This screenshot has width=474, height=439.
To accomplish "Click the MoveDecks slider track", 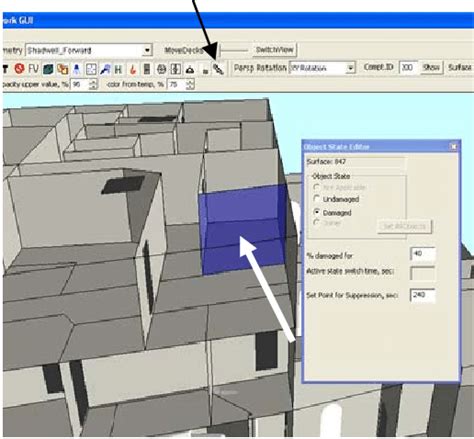I will coord(233,50).
